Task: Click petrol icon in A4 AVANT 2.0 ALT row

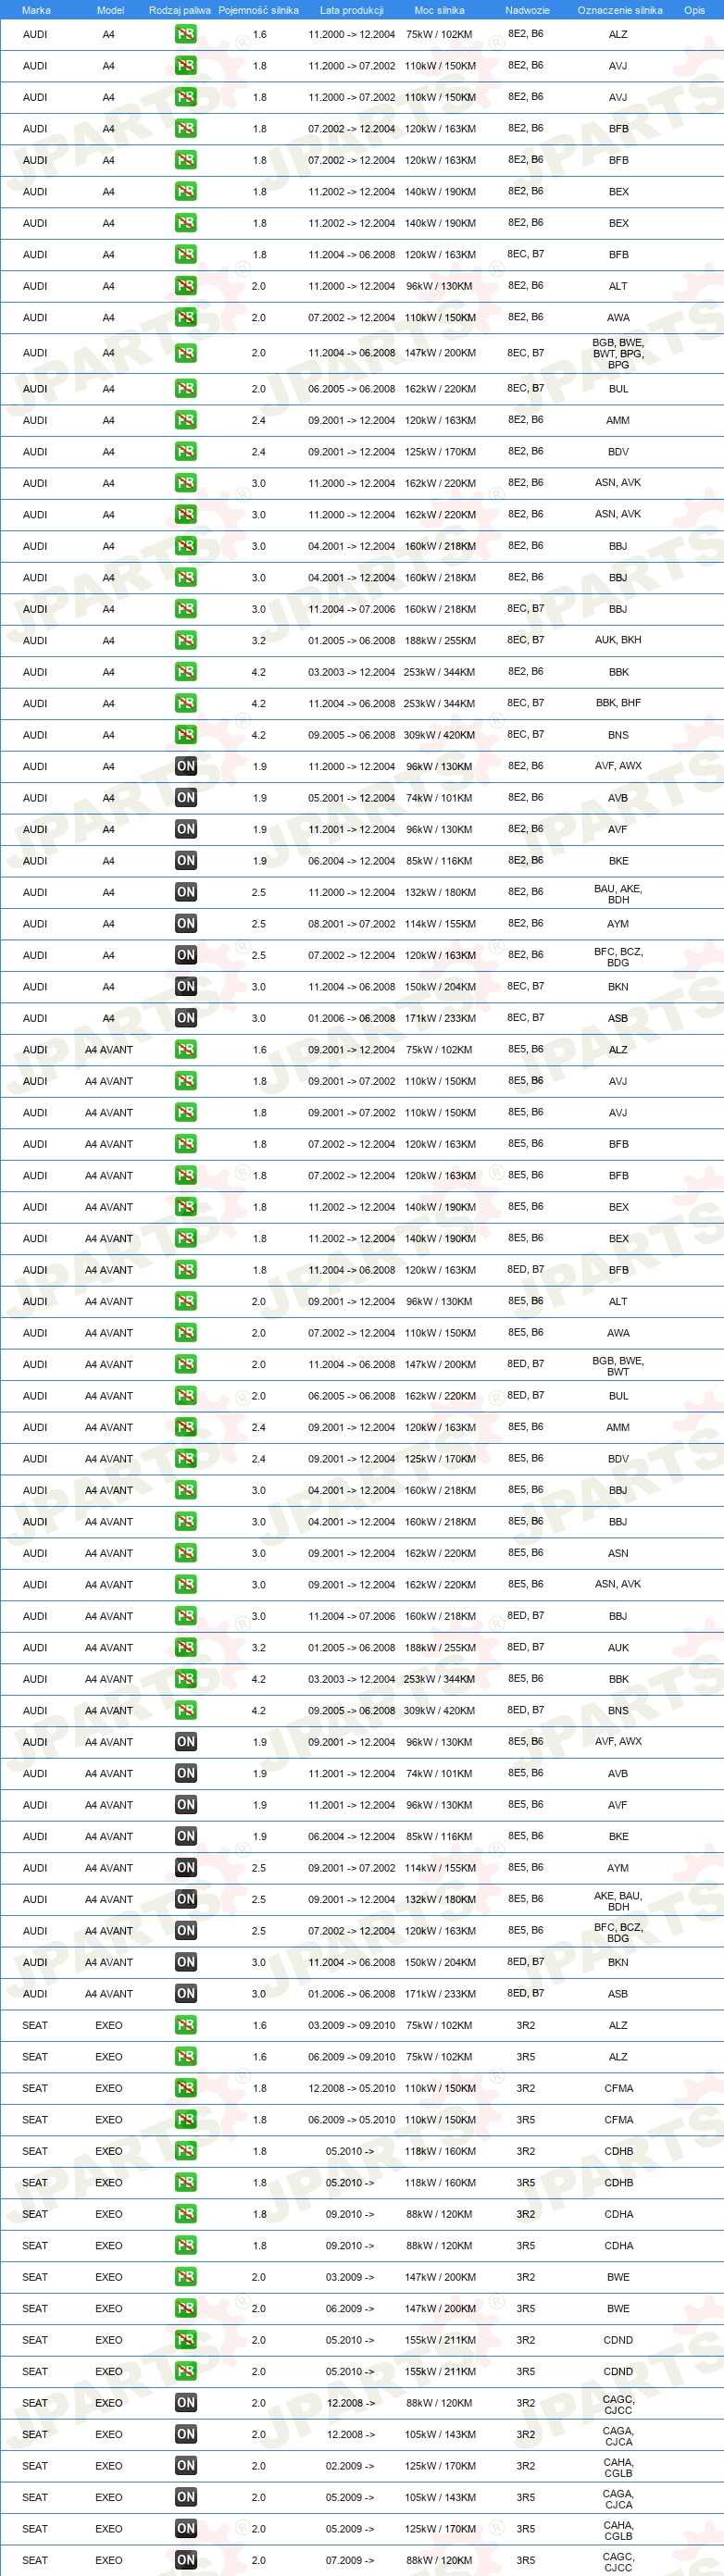Action: (x=186, y=1301)
